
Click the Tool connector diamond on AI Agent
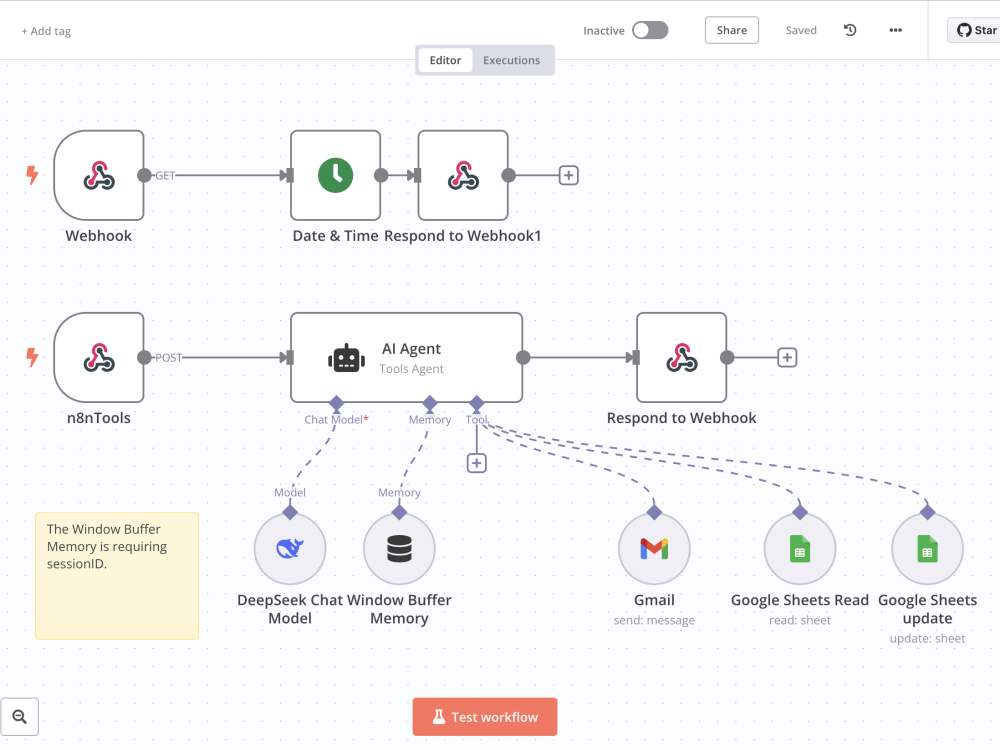point(476,403)
